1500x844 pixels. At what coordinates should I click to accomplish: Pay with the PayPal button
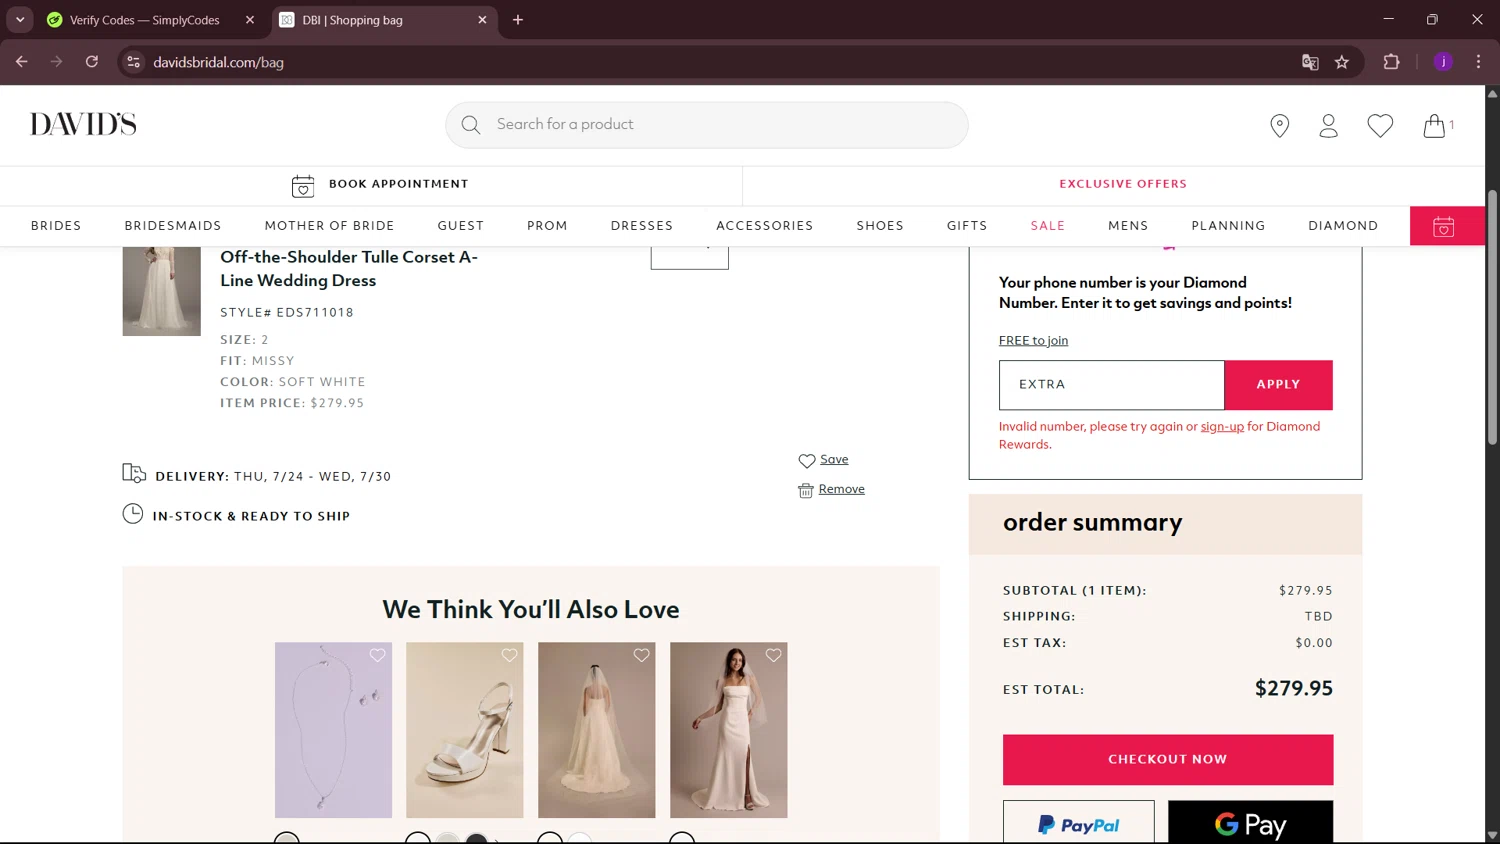pos(1078,824)
